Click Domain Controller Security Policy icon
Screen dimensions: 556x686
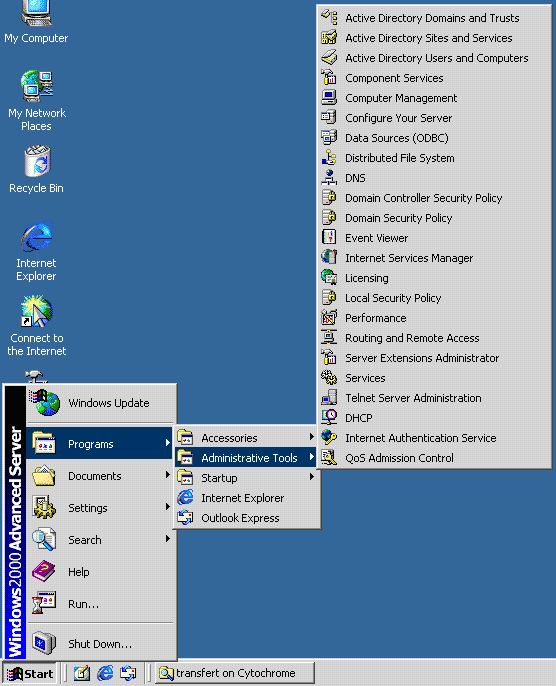(x=329, y=198)
